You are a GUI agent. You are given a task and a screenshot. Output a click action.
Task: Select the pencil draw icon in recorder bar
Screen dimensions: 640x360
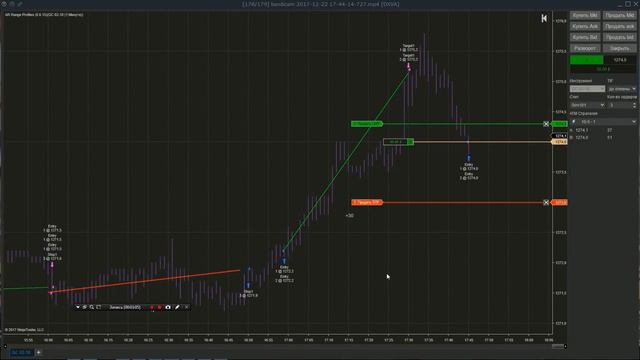(177, 307)
